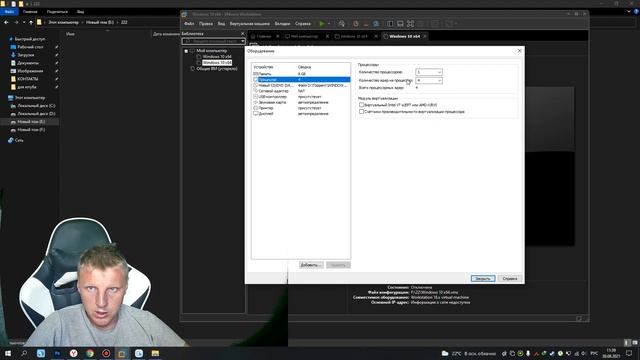Open Локальный диск (D:) in Explorer
Viewport: 640px width, 360px height.
(36, 114)
